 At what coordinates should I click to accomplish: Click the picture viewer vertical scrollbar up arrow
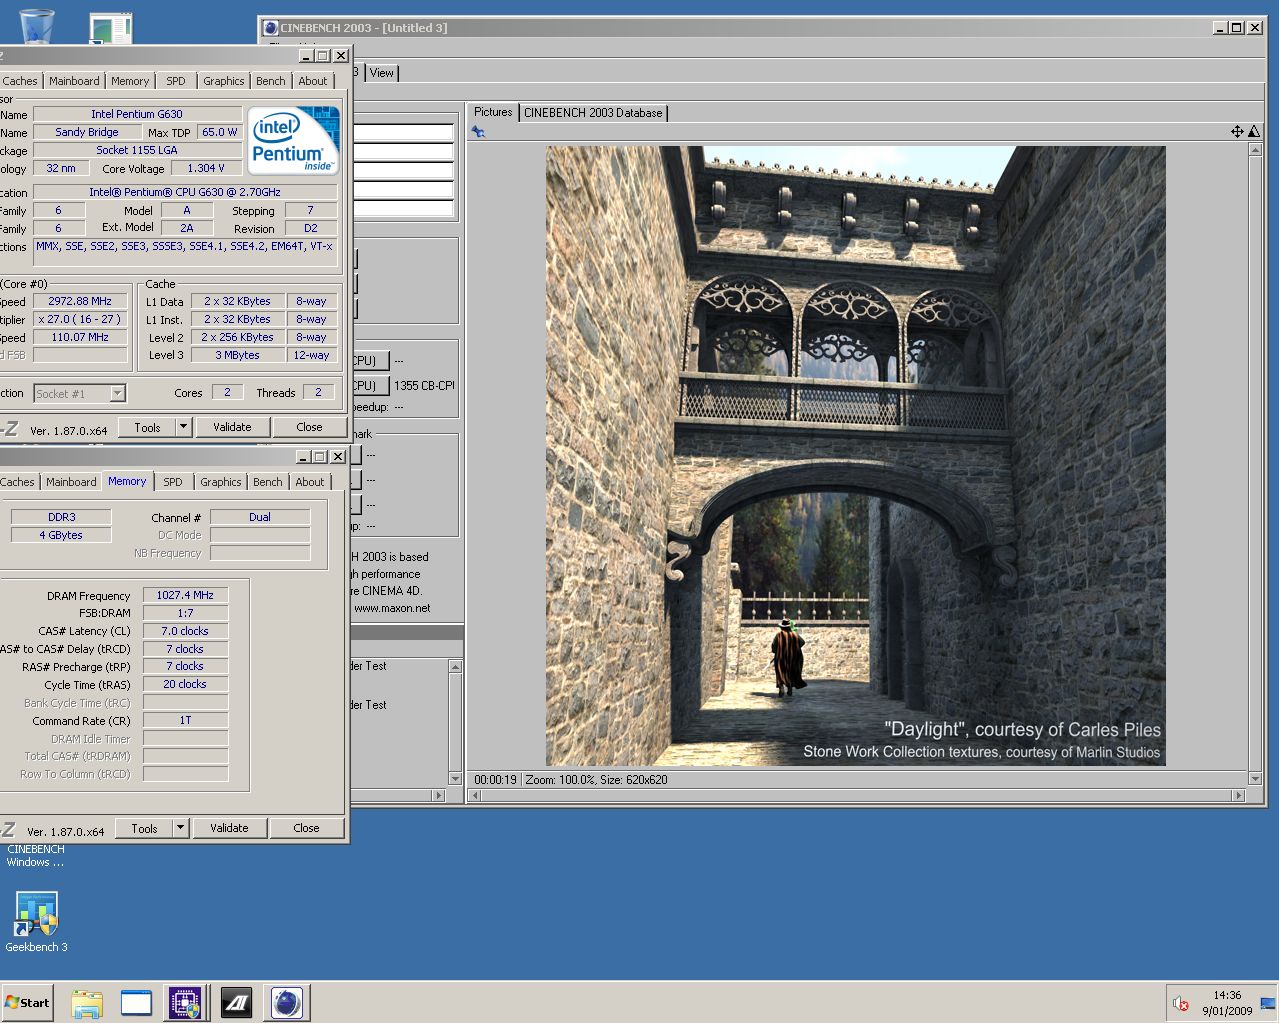(1255, 148)
